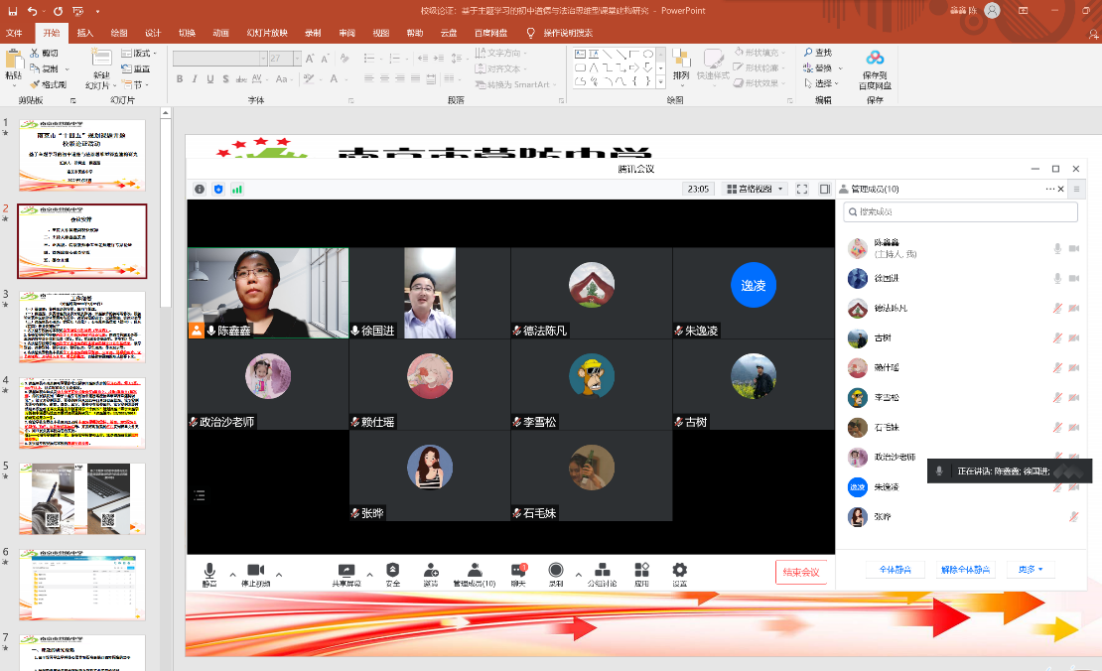Image resolution: width=1102 pixels, height=671 pixels.
Task: Click the blue security shield status icon
Action: (219, 189)
